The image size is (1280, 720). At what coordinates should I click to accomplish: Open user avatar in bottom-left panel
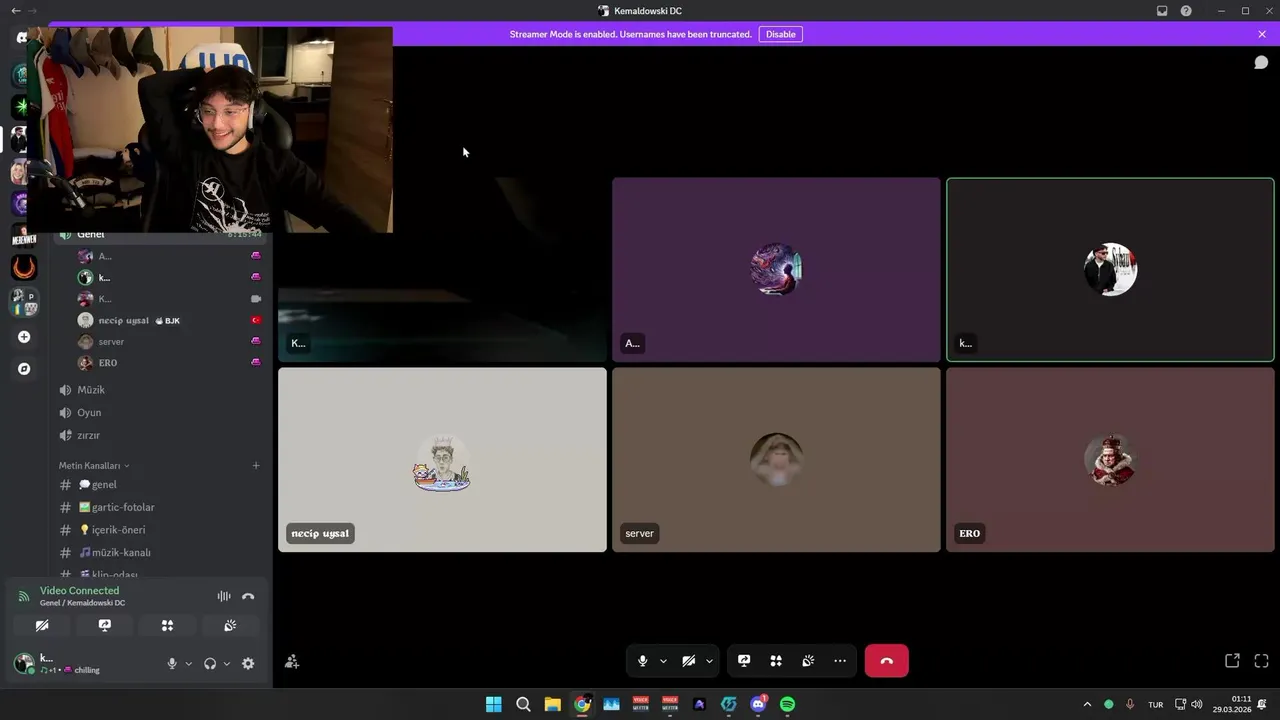click(24, 663)
